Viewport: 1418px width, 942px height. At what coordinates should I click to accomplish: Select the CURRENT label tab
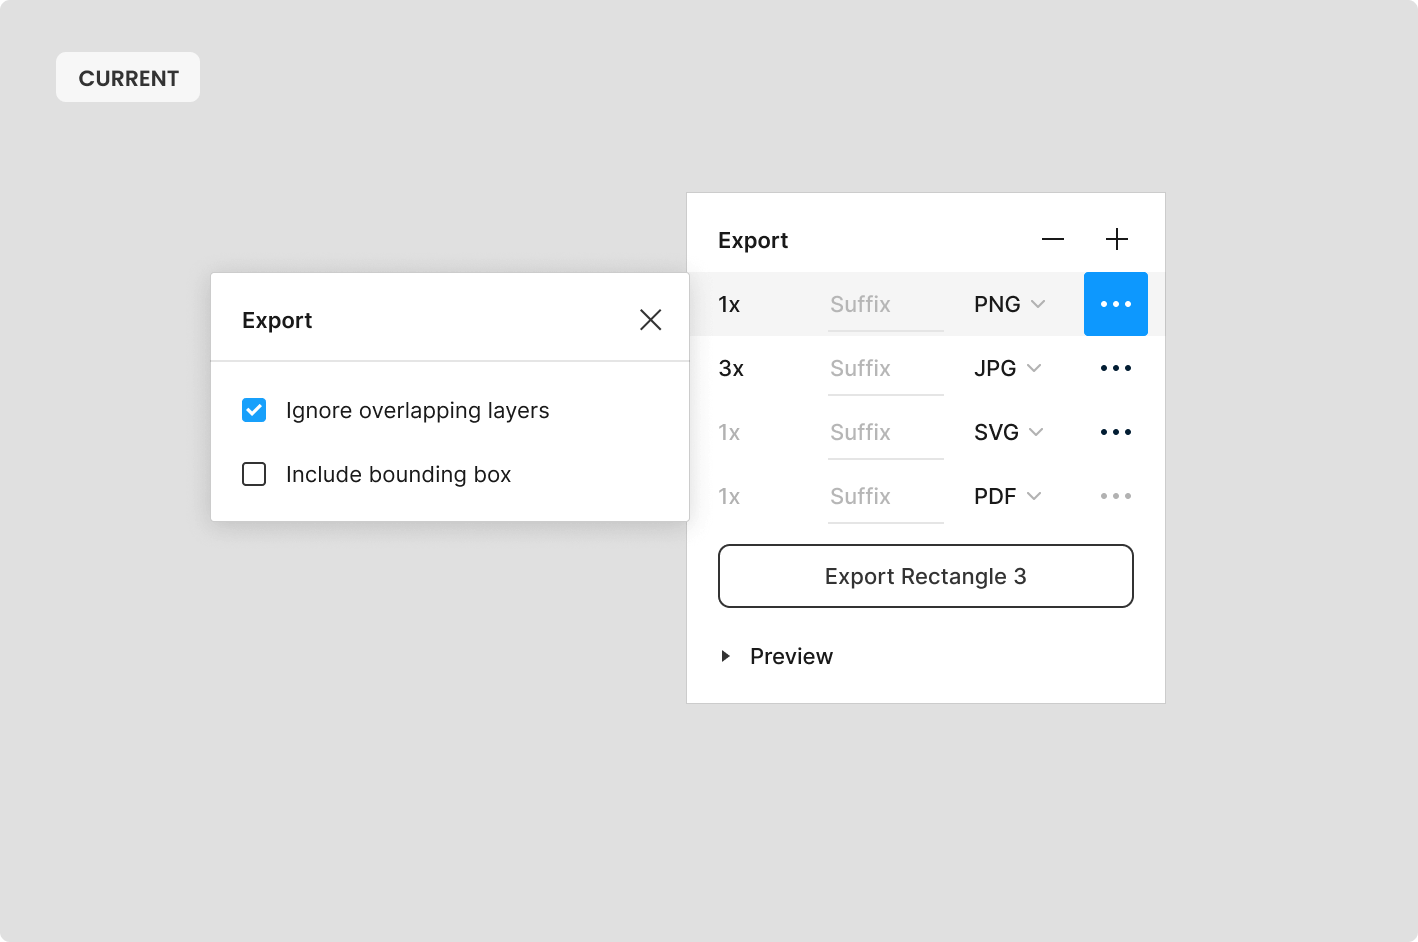[x=127, y=77]
